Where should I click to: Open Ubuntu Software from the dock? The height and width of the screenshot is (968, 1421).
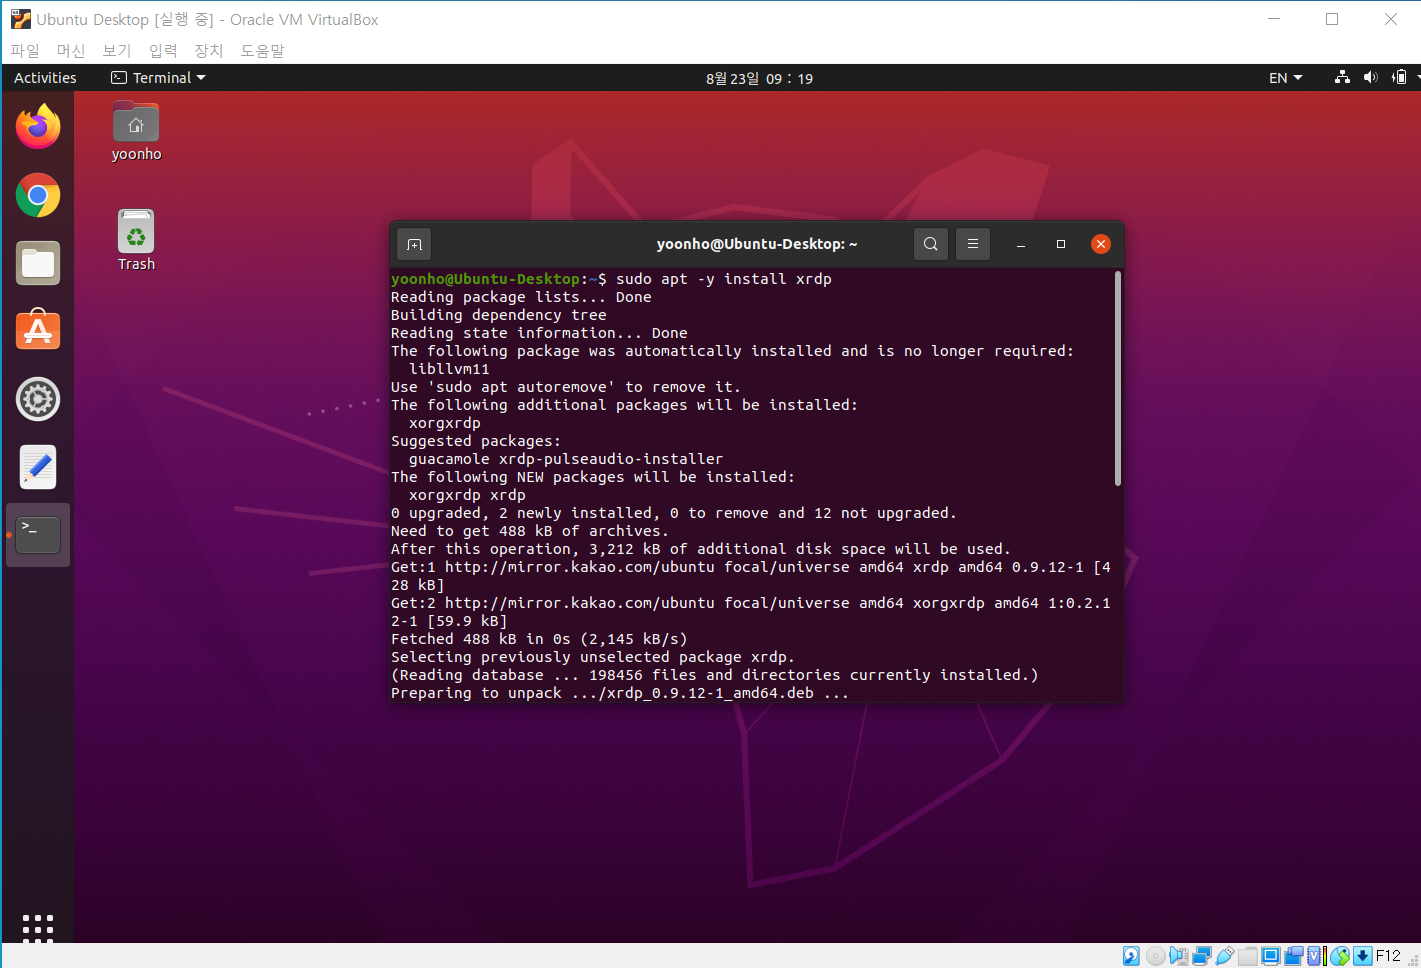(x=38, y=330)
